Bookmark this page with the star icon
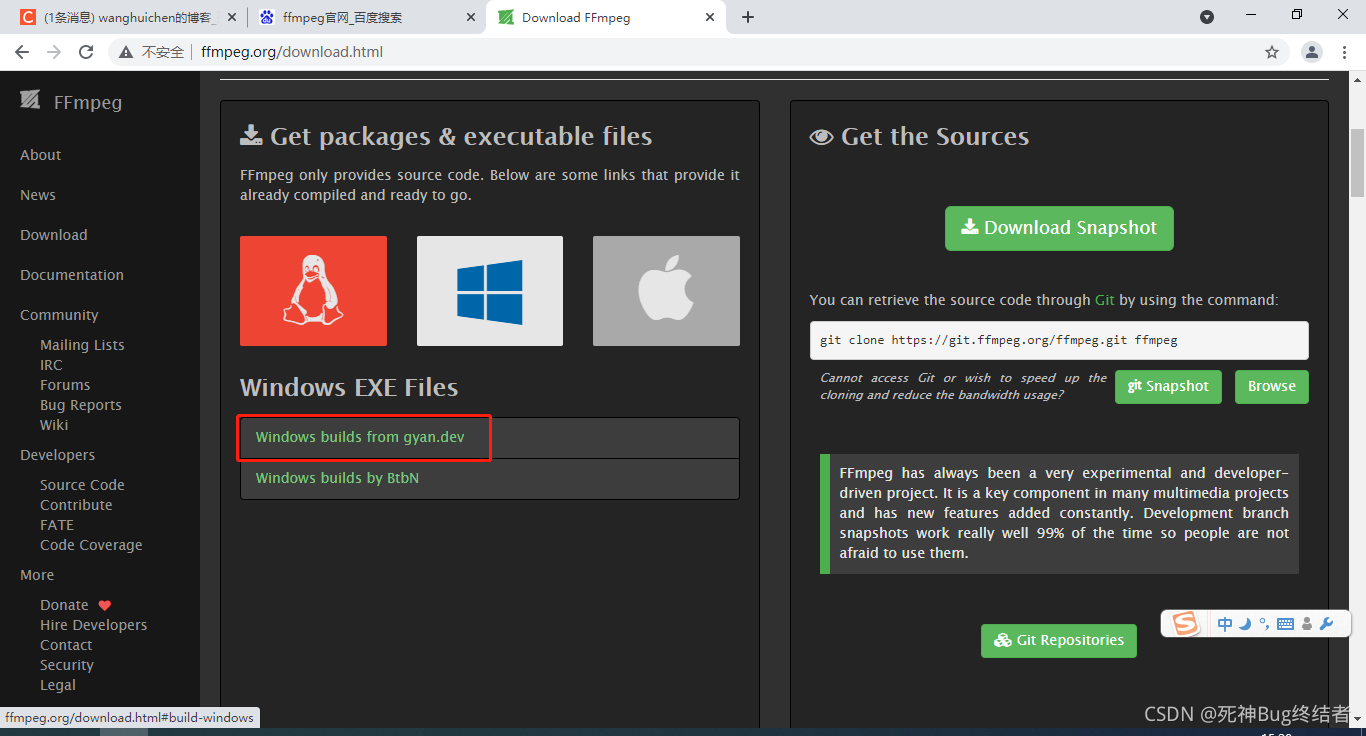Screen dimensions: 1366x736 1272,52
